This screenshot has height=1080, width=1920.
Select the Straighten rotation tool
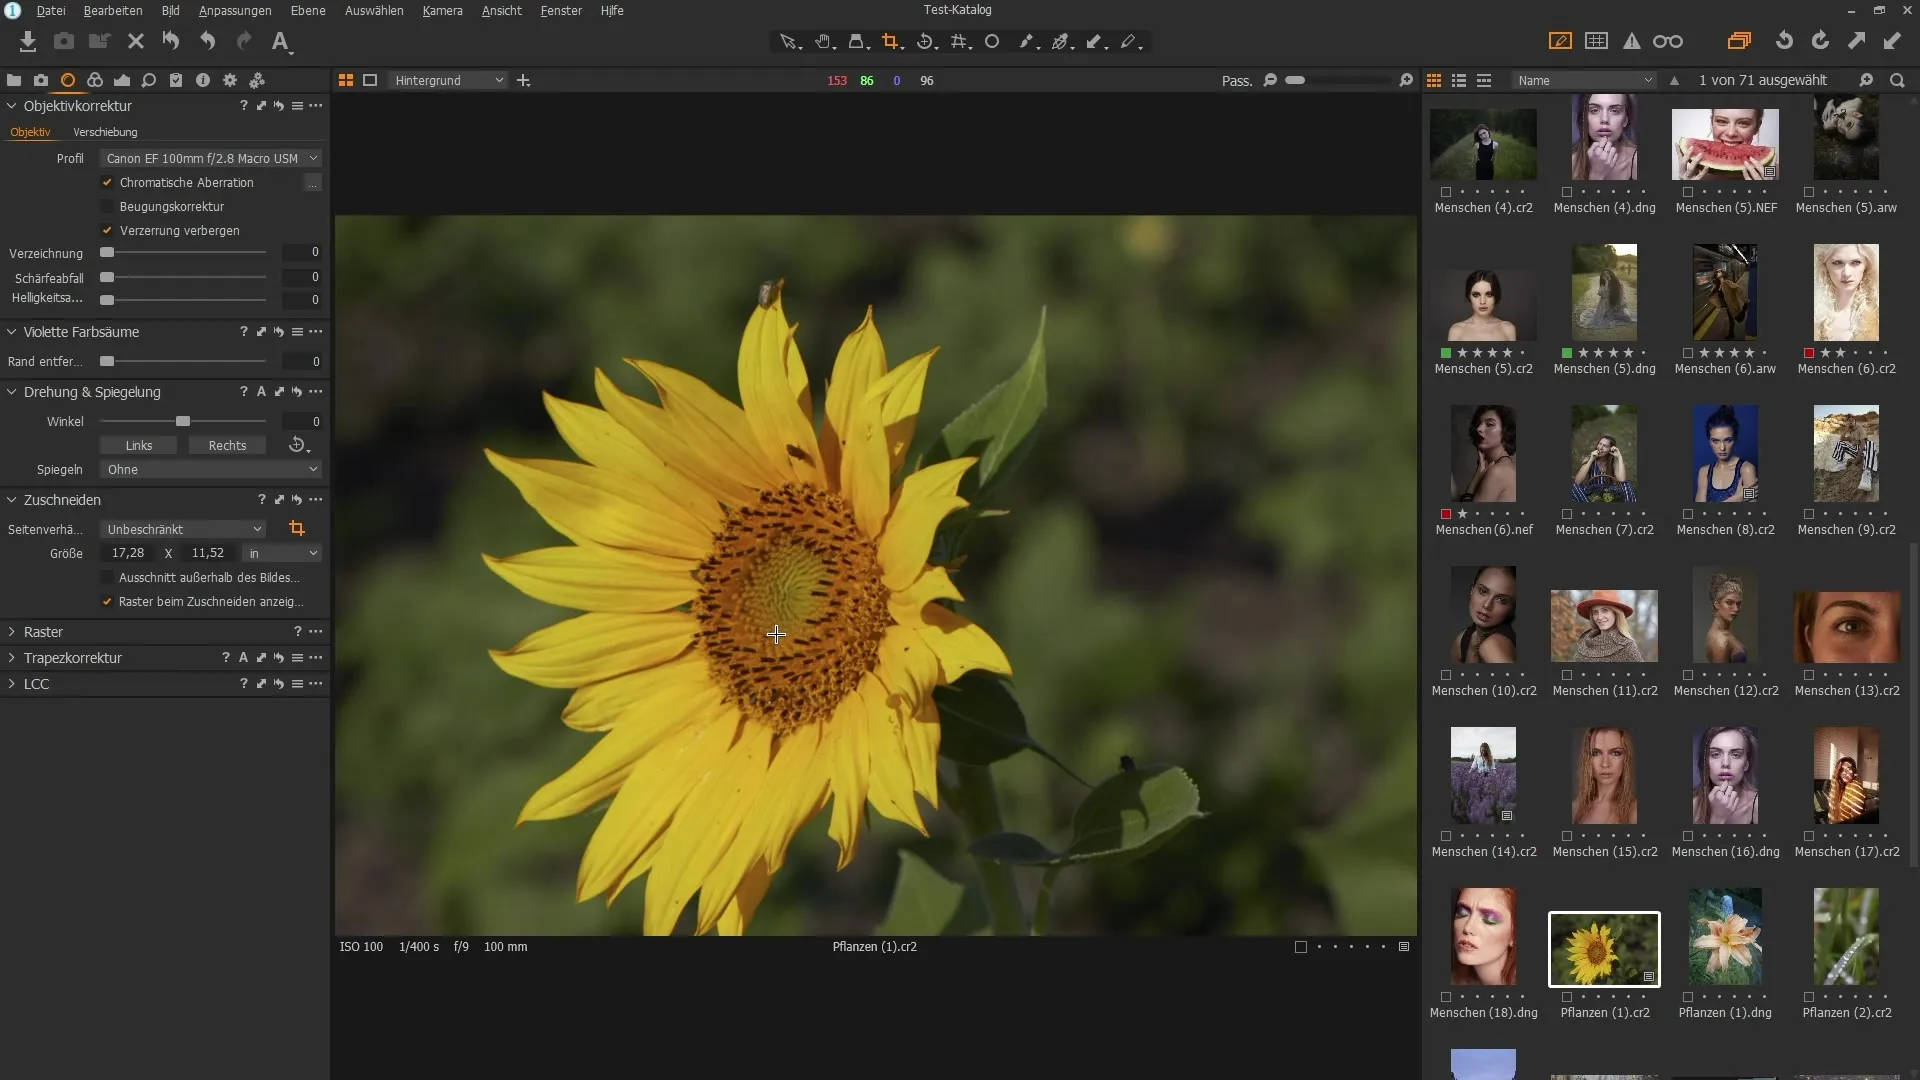point(926,41)
